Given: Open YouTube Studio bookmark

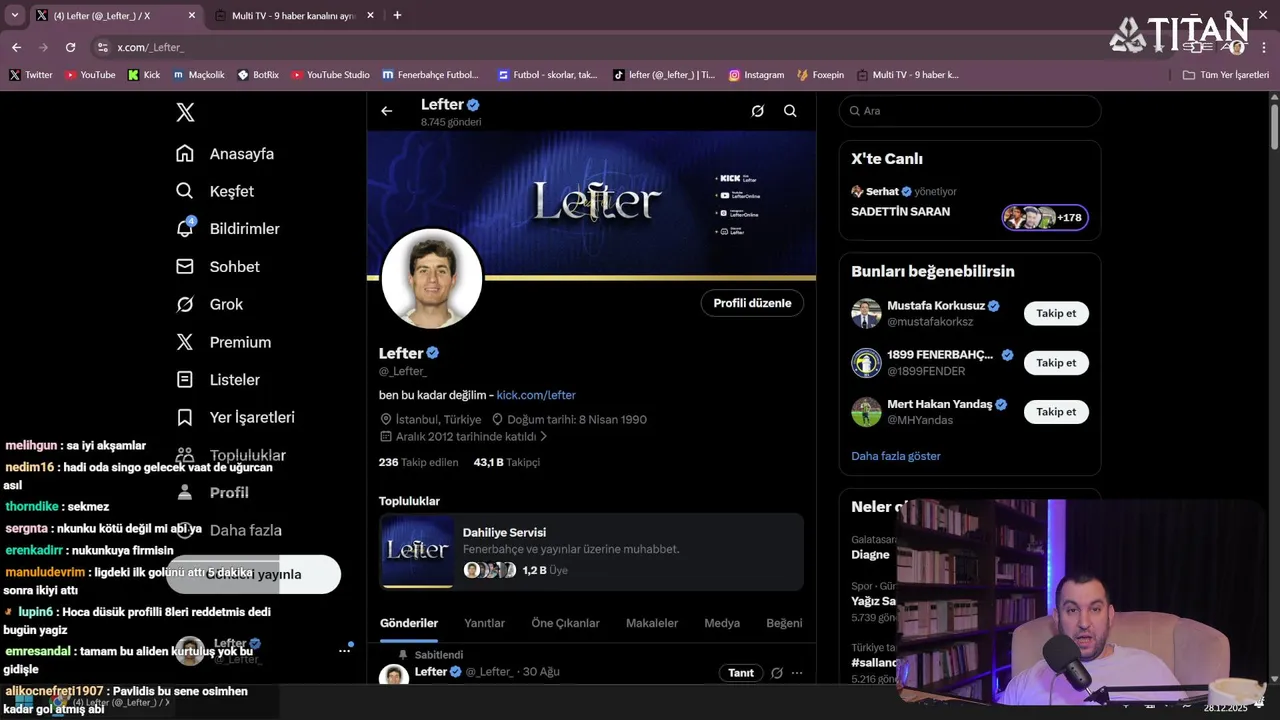Looking at the screenshot, I should coord(330,75).
